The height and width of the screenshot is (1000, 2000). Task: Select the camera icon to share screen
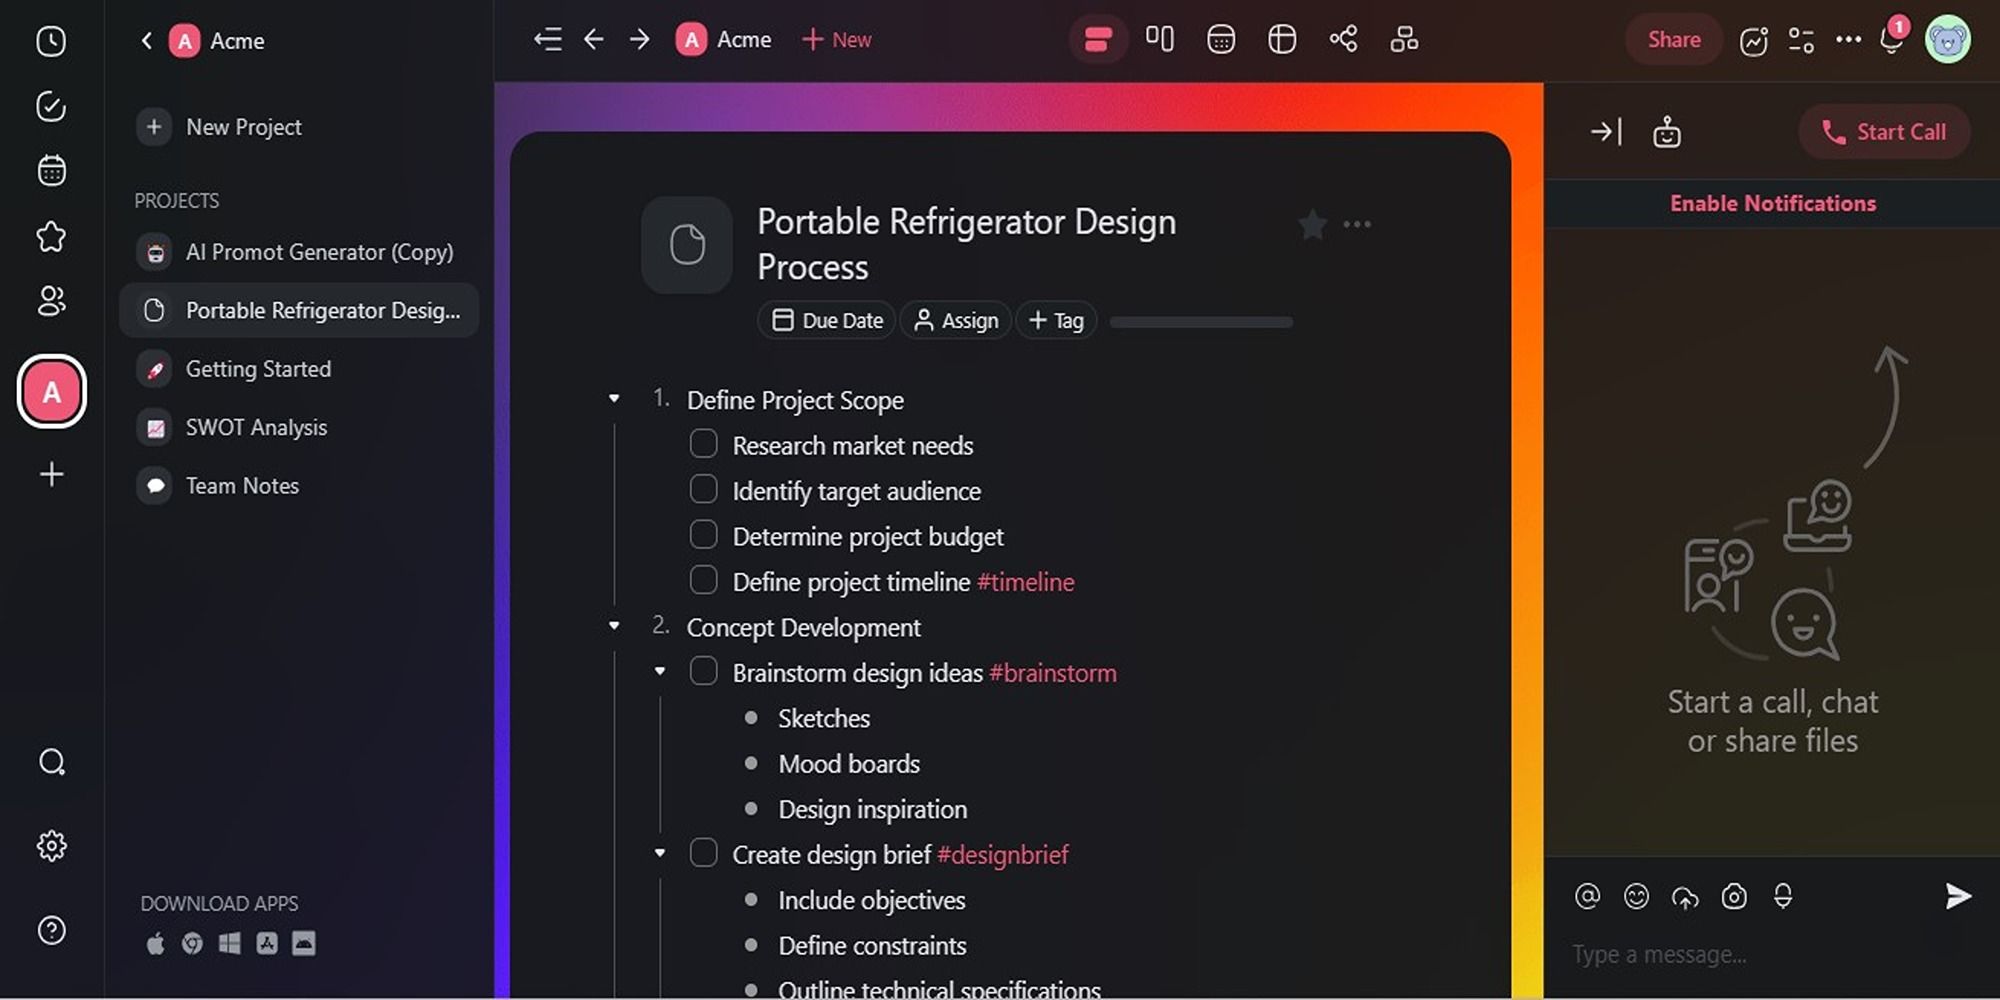[1735, 897]
